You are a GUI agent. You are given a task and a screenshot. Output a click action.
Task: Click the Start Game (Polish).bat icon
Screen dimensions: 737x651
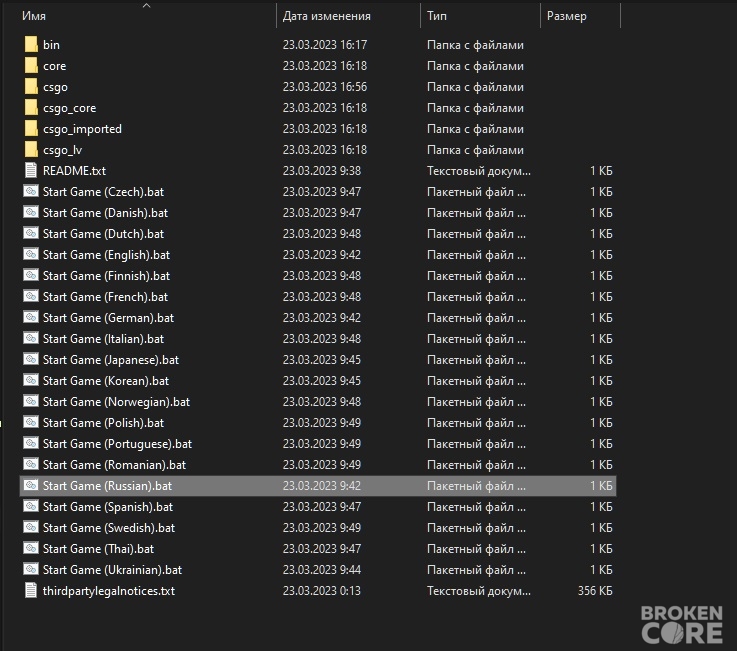[31, 423]
